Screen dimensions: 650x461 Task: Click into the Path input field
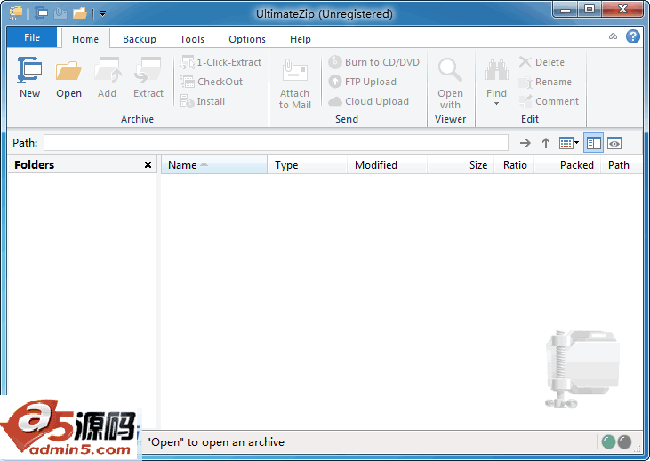[276, 143]
